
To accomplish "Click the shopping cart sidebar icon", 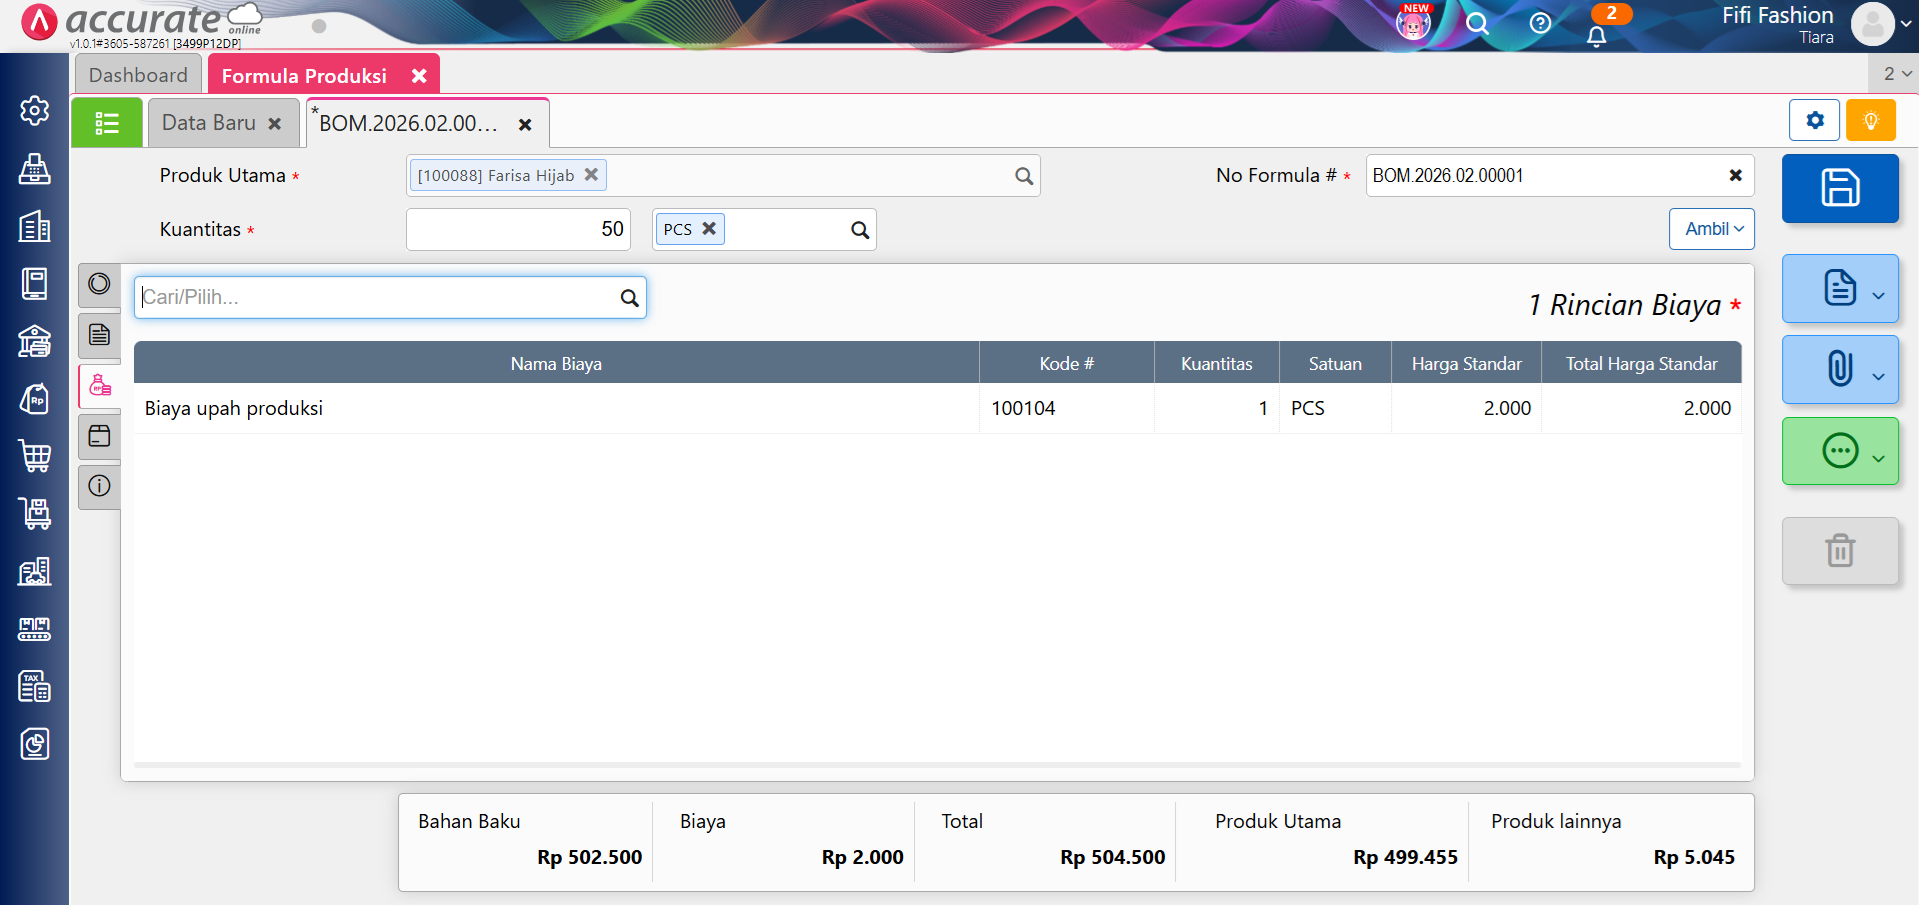I will 35,456.
